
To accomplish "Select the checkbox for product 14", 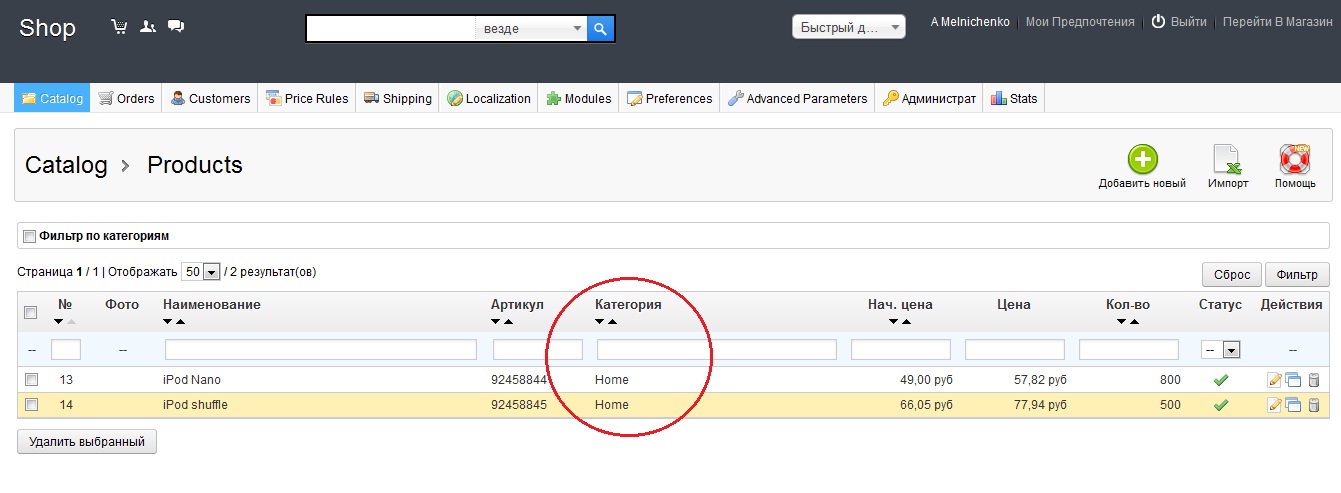I will 31,405.
